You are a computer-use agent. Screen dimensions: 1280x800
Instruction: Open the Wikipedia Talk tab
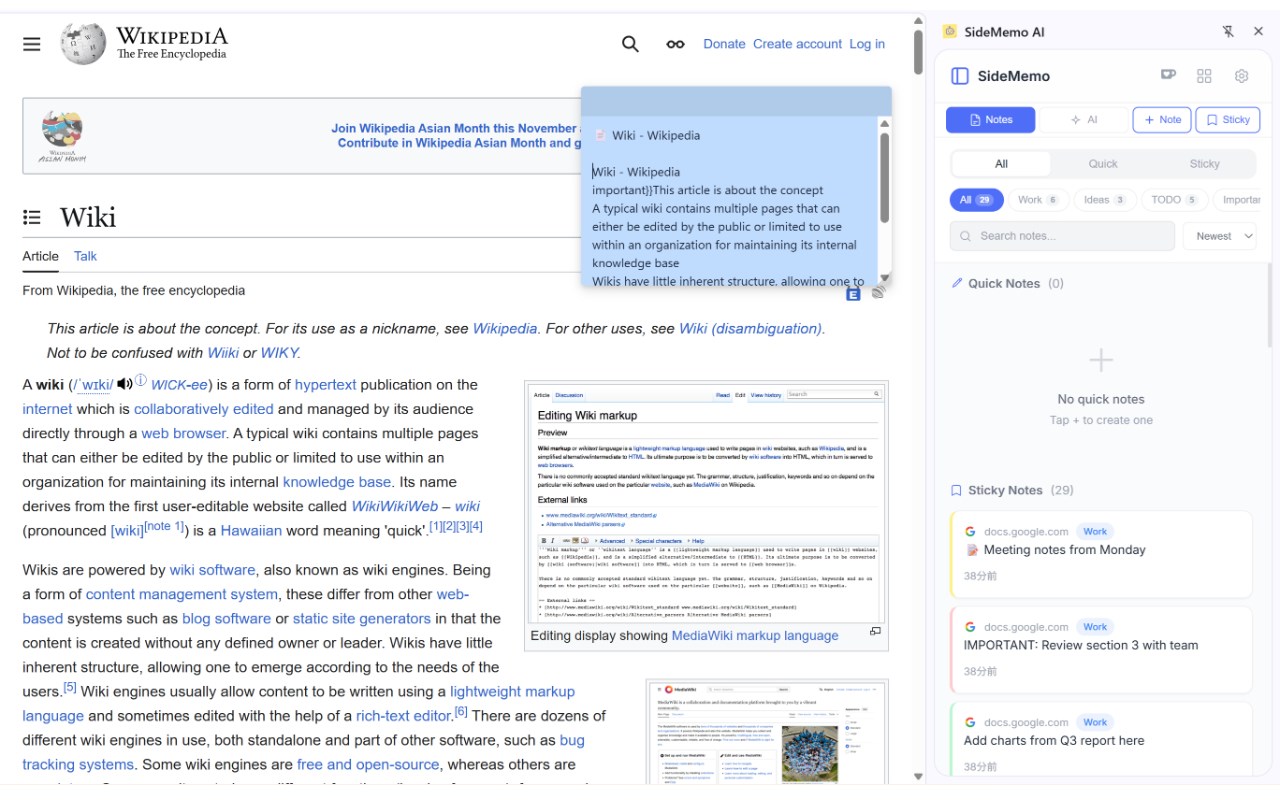coord(85,256)
